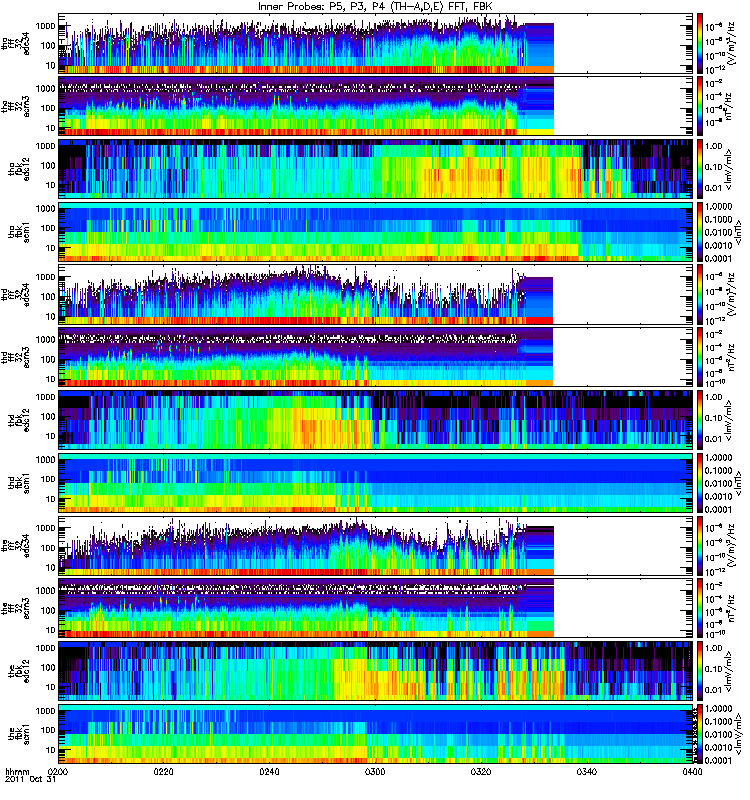750x800 pixels.
Task: Click the 'thd fff 32 scm3' y-axis label
Action: tap(15, 357)
